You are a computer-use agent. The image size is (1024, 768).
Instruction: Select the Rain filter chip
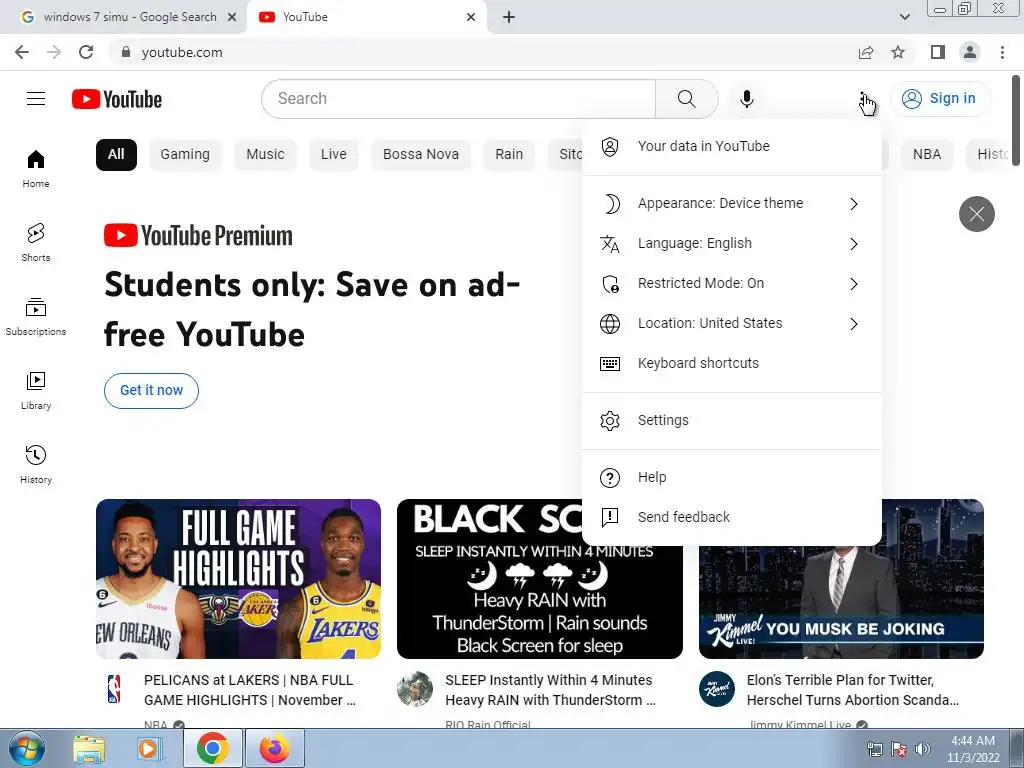pos(509,155)
